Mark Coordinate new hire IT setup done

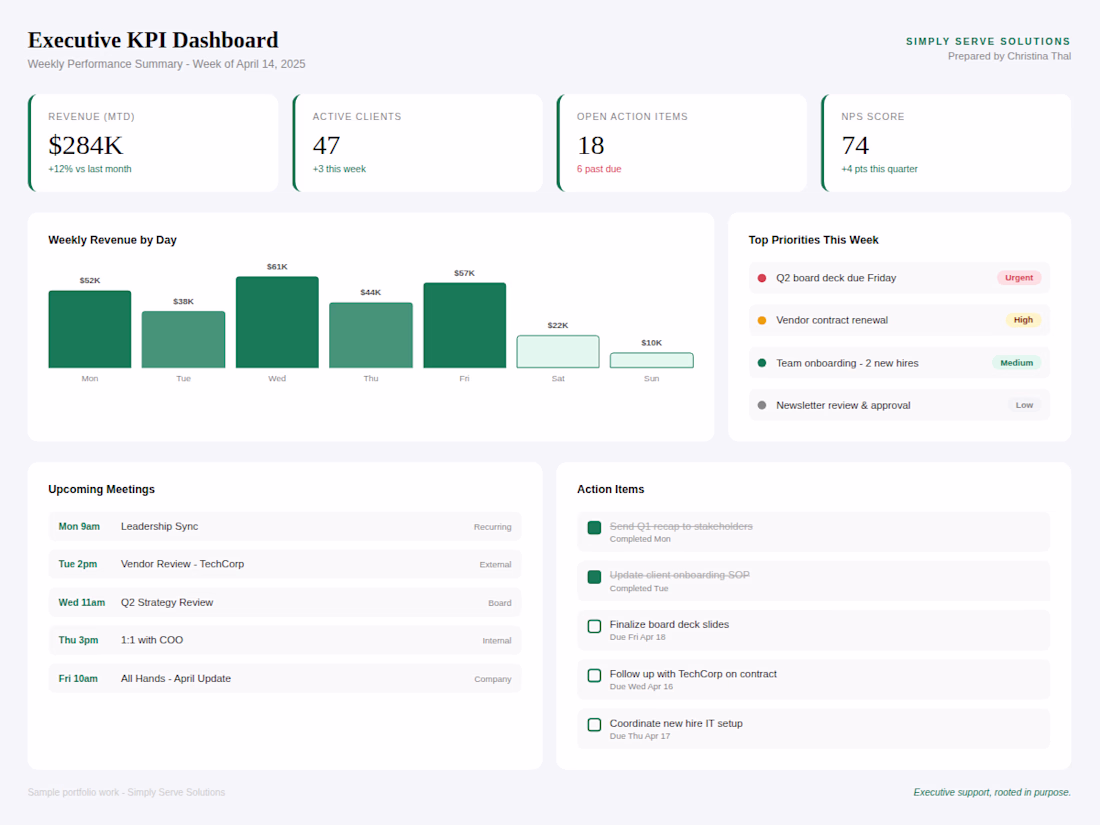click(x=594, y=724)
